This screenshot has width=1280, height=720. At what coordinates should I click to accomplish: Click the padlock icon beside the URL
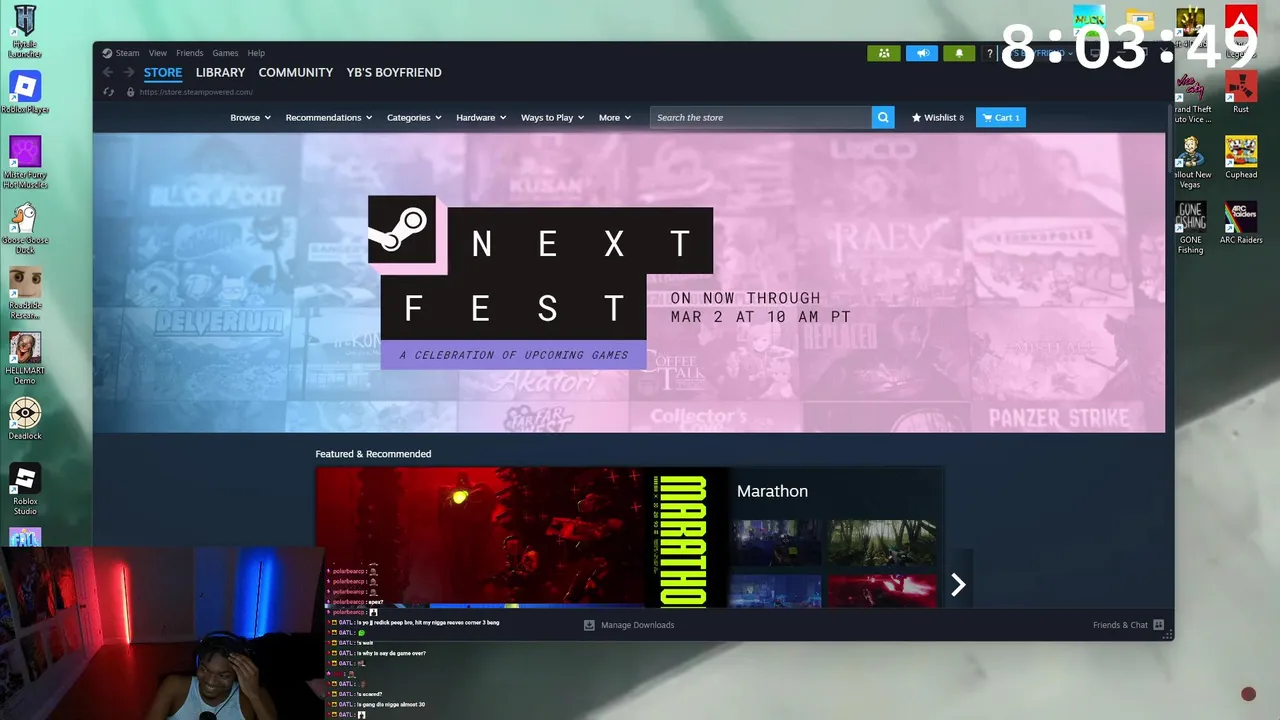tap(130, 92)
